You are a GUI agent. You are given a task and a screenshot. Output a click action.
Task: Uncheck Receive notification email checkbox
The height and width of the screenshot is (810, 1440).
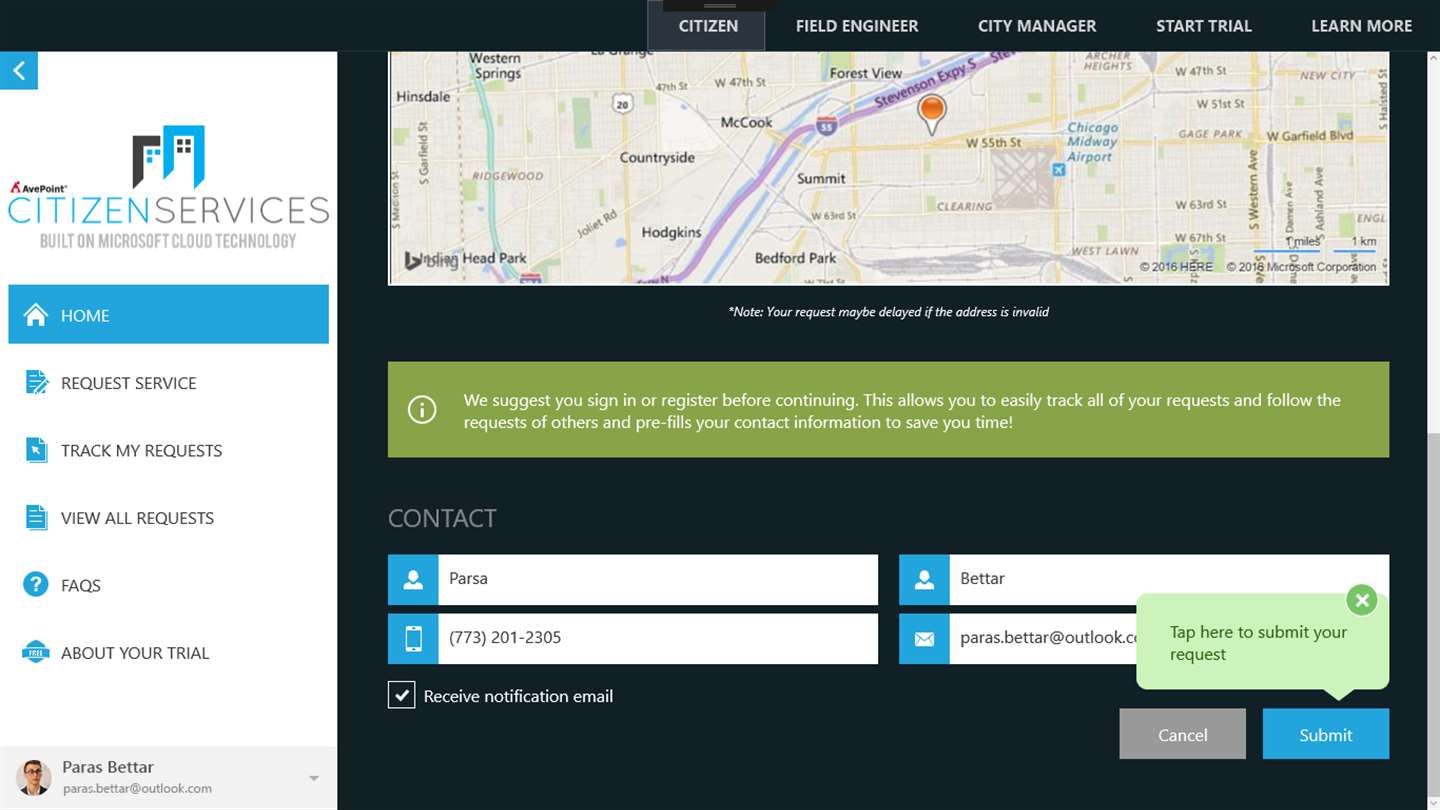(401, 695)
